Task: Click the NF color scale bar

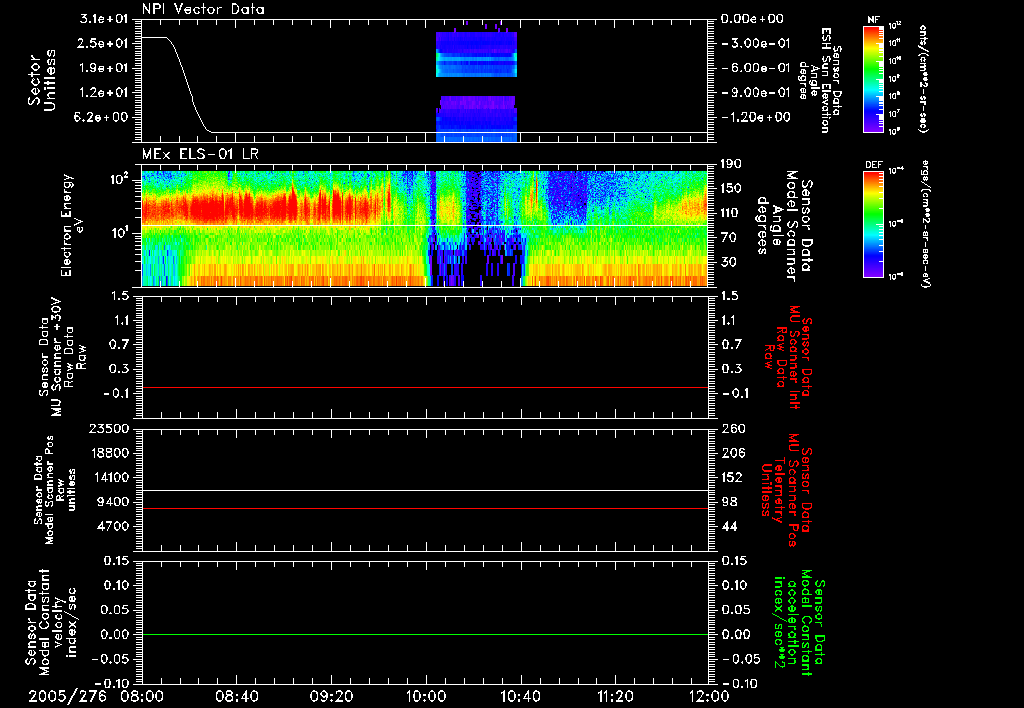Action: [x=874, y=78]
